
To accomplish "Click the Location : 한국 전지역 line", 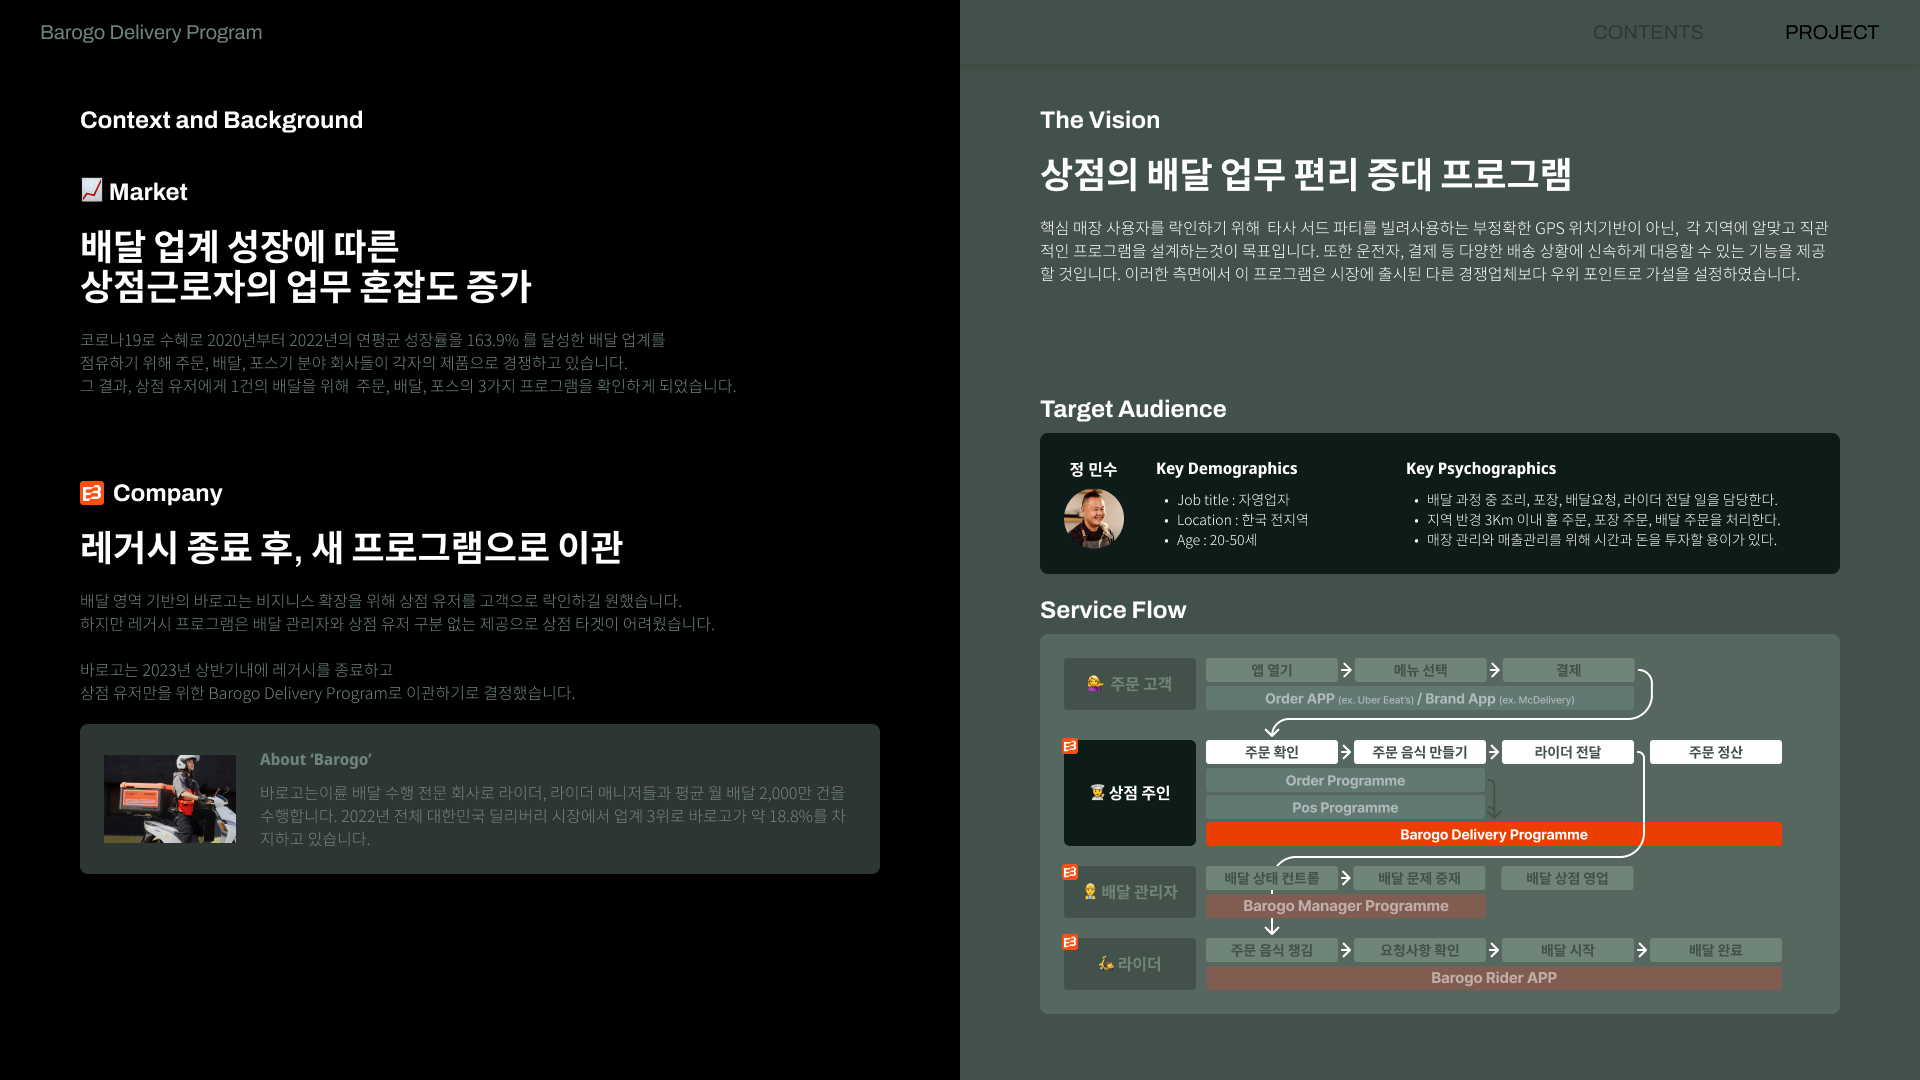I will [1243, 520].
